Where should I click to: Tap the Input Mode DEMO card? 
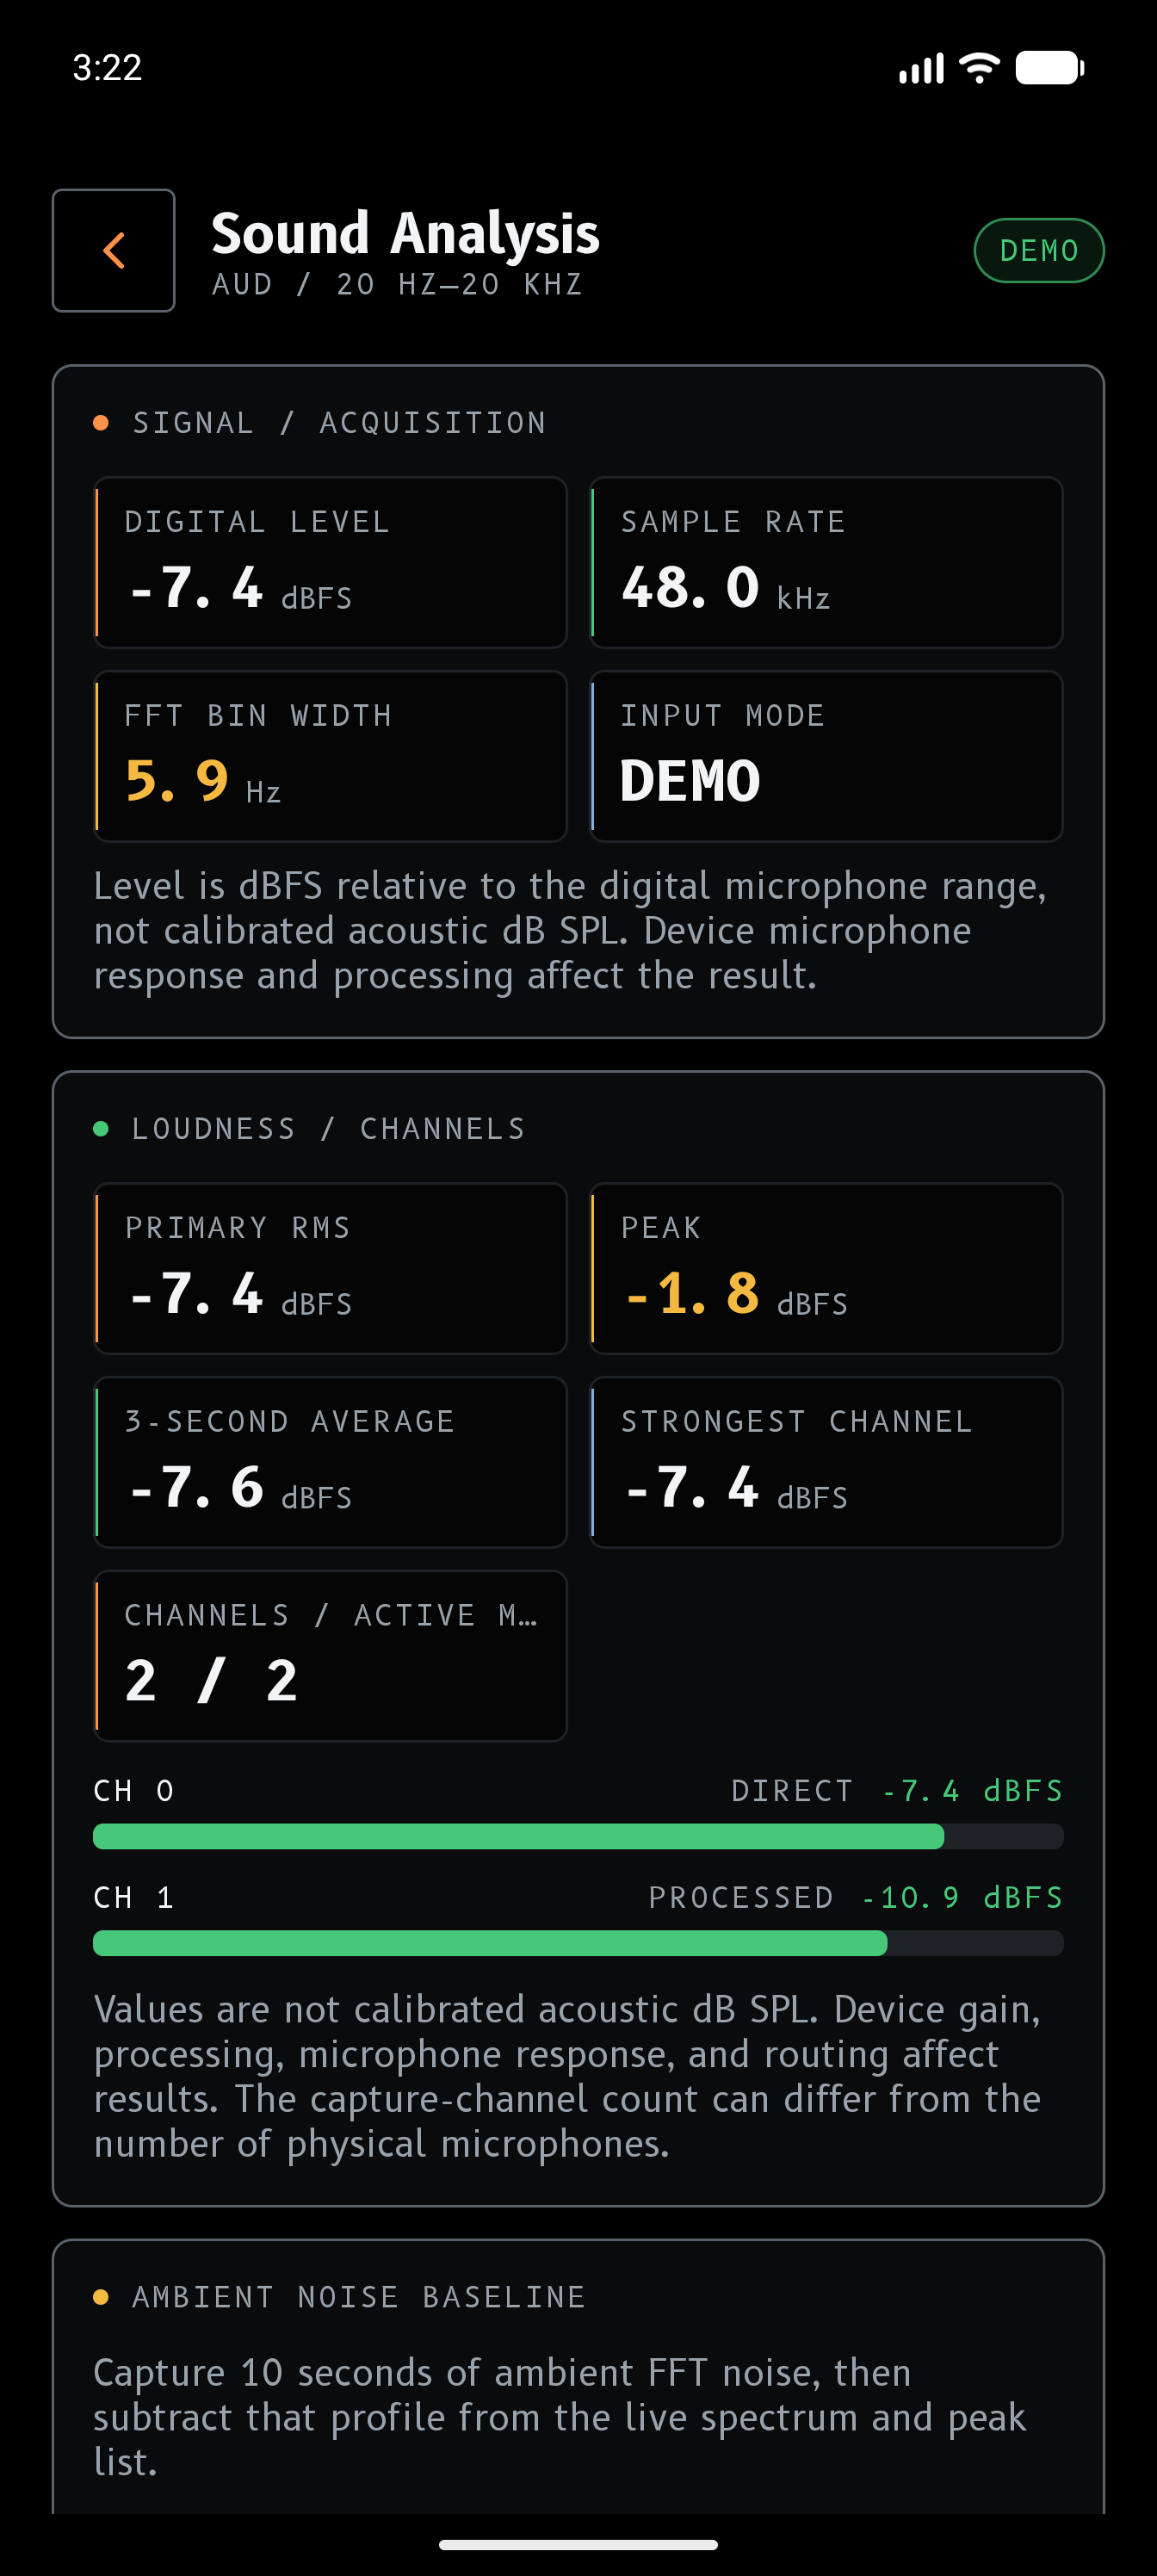[826, 756]
